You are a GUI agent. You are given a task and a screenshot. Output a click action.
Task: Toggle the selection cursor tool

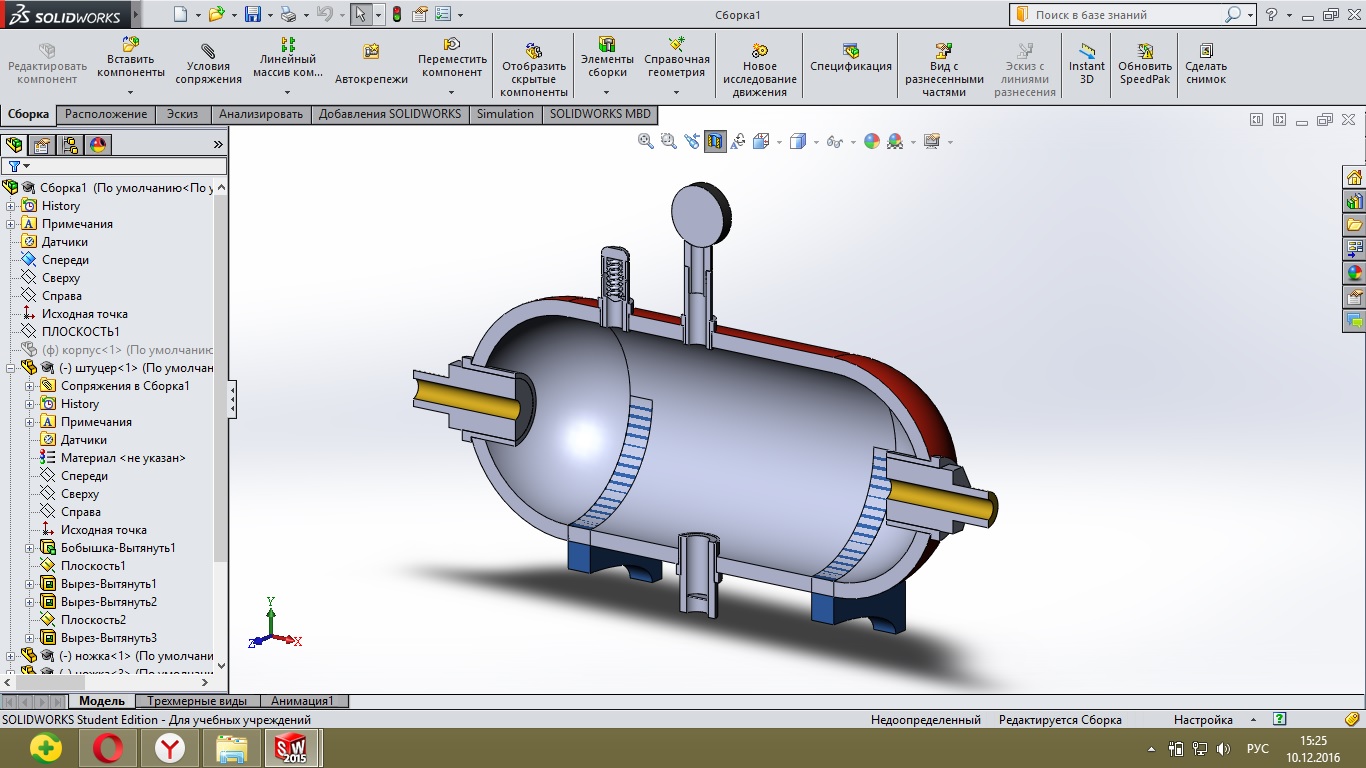coord(361,15)
